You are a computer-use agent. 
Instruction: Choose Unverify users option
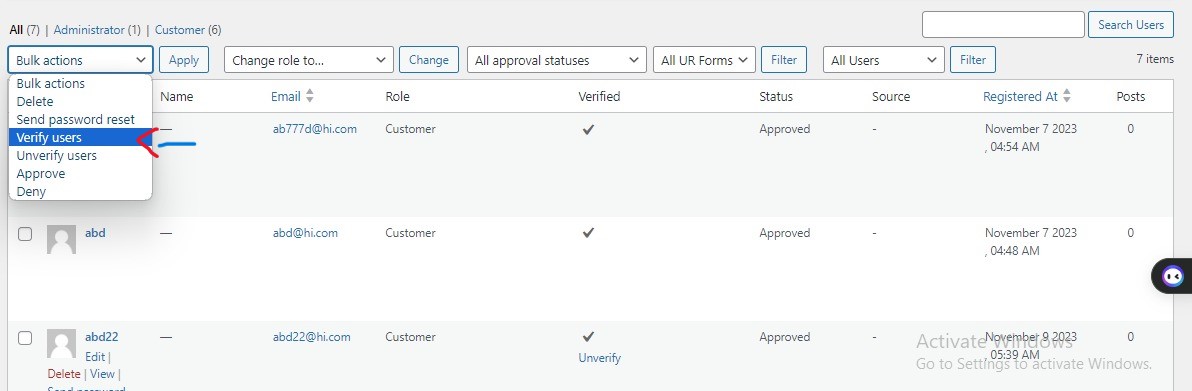[81, 155]
